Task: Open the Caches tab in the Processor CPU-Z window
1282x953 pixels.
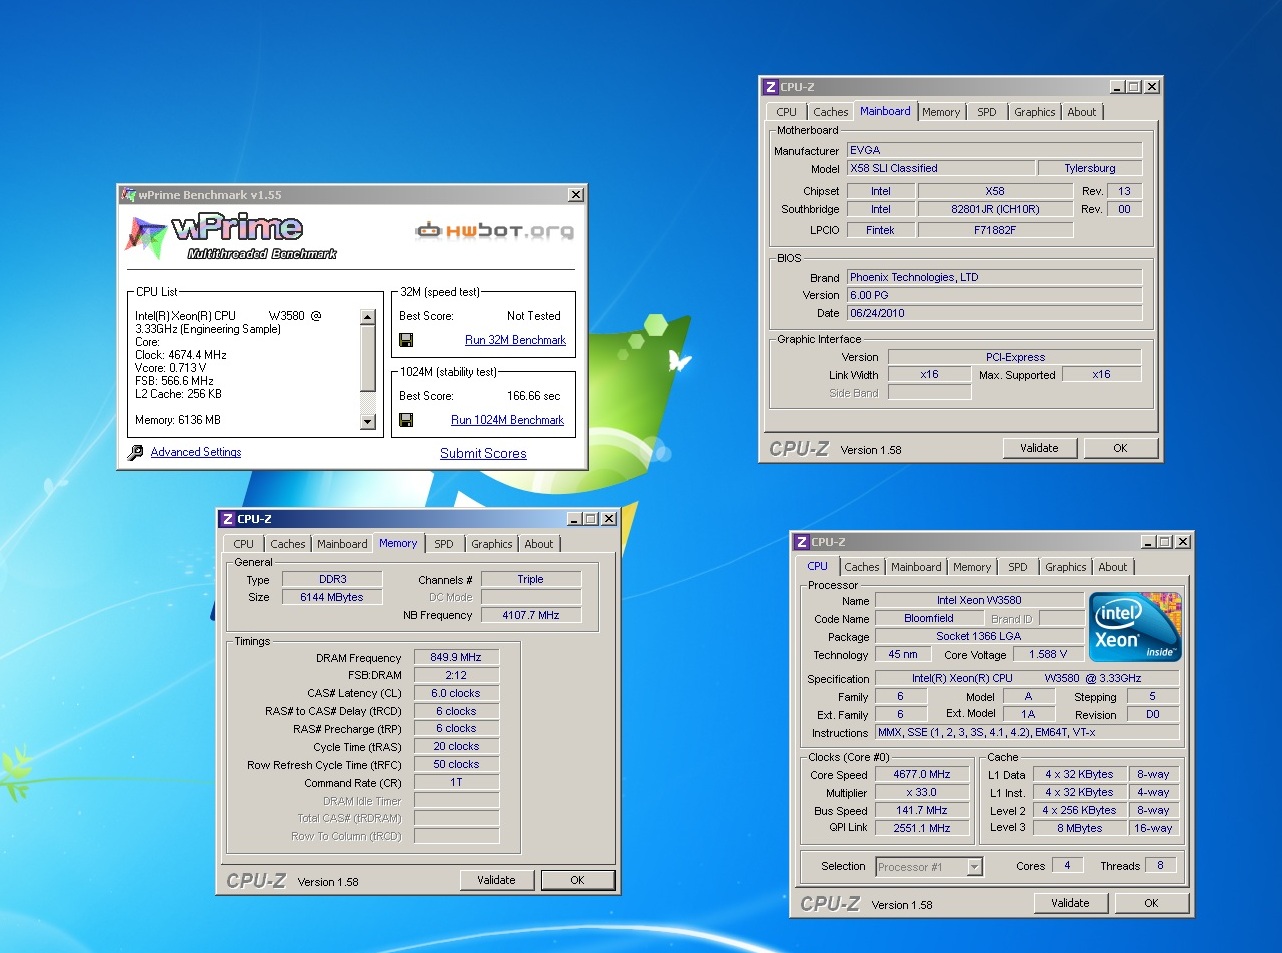Action: [x=861, y=567]
